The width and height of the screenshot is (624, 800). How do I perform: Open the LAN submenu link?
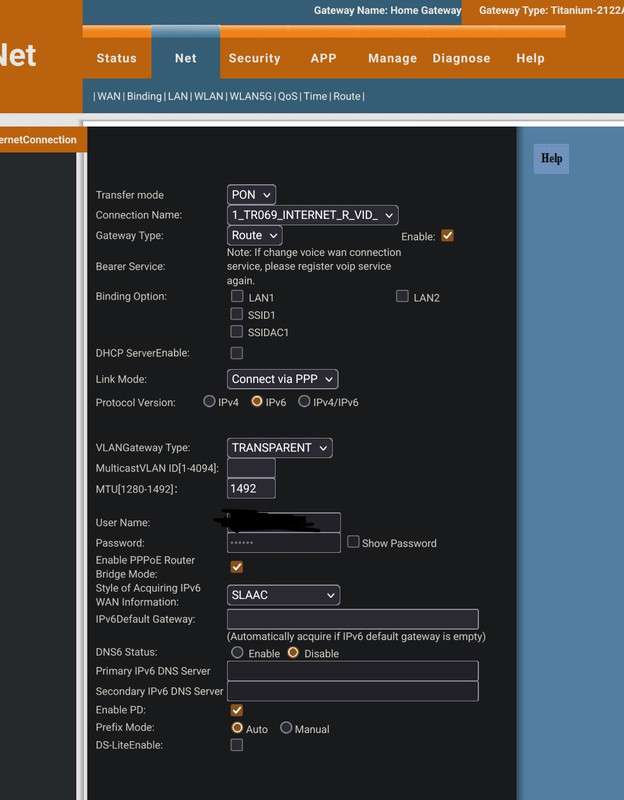pyautogui.click(x=178, y=96)
